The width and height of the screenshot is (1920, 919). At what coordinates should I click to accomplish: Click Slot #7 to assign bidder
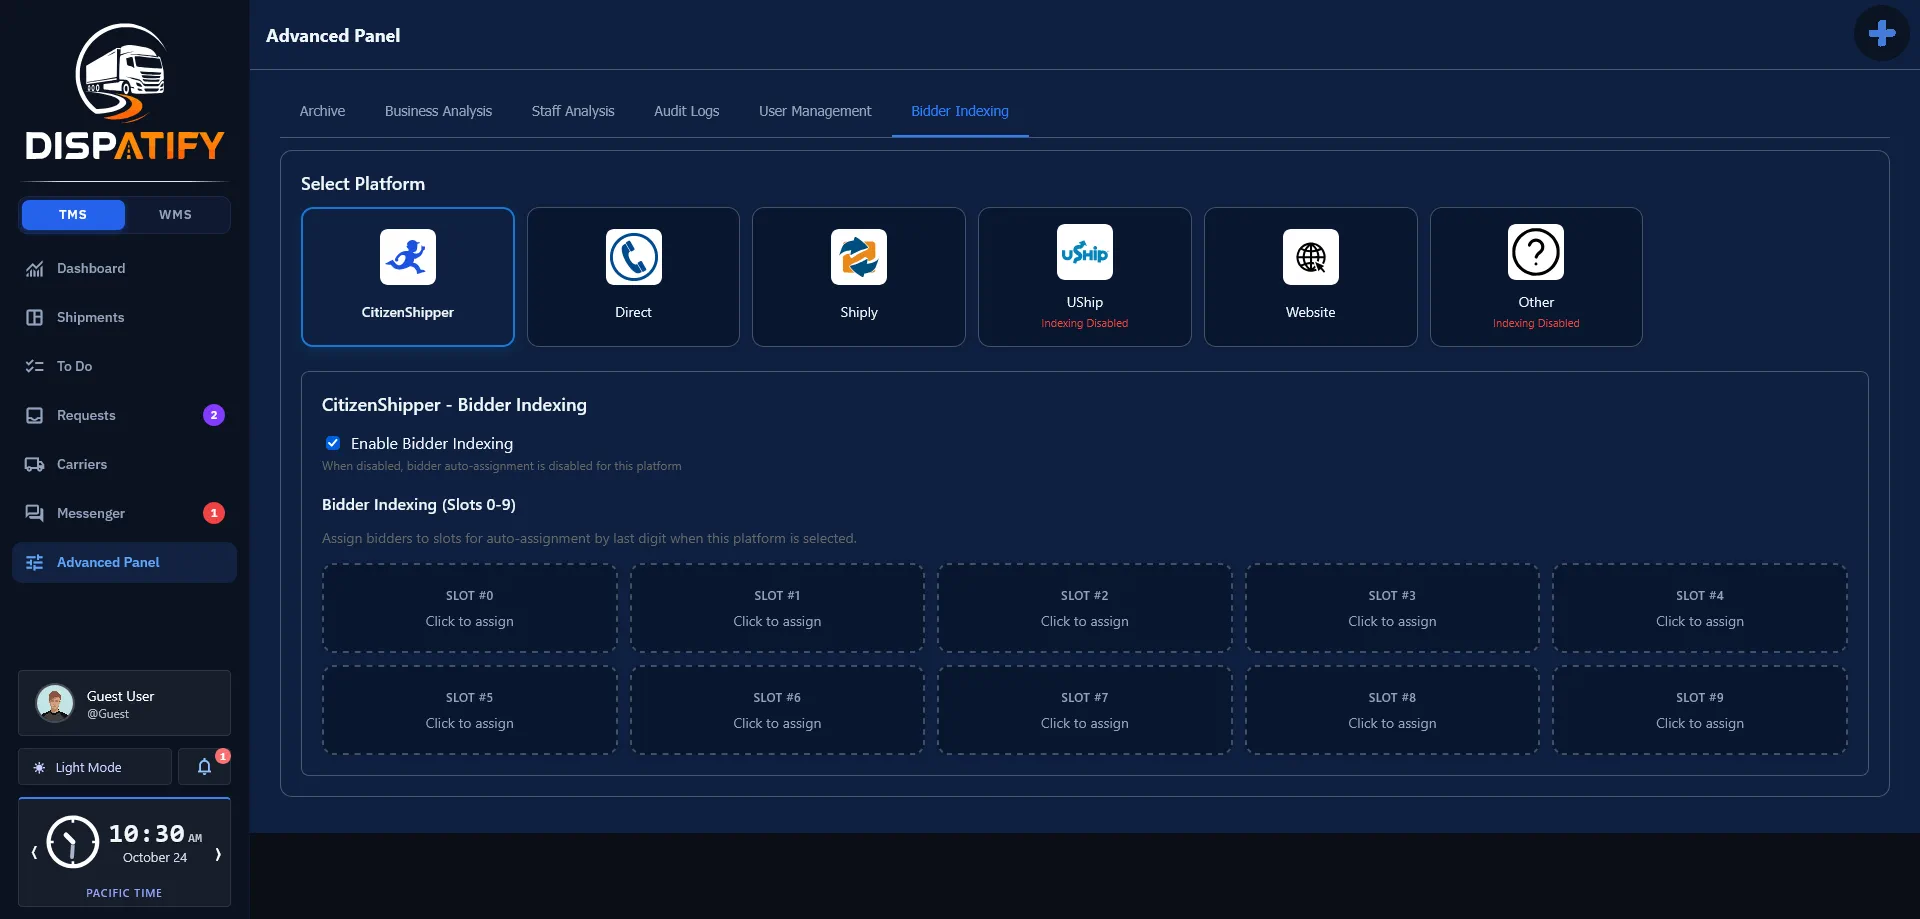(x=1085, y=710)
